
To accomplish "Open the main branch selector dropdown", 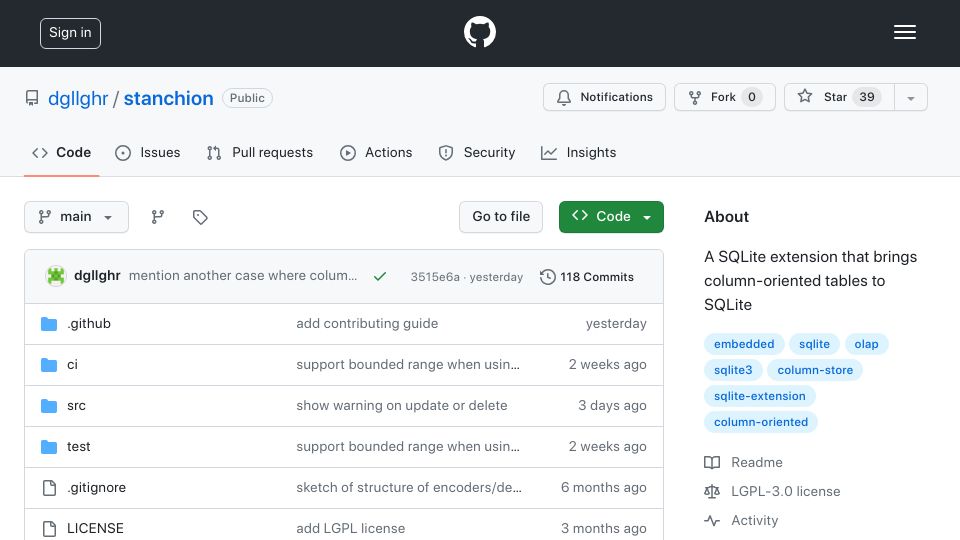I will pos(77,217).
